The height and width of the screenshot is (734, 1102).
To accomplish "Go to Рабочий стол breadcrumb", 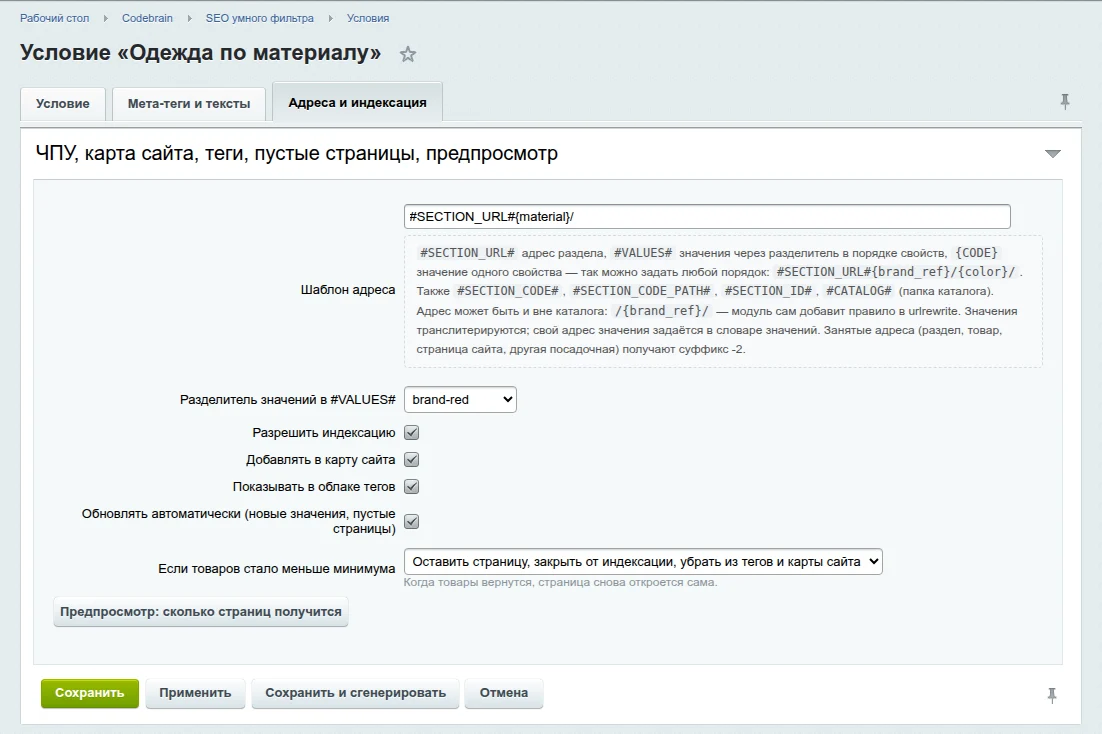I will point(55,18).
